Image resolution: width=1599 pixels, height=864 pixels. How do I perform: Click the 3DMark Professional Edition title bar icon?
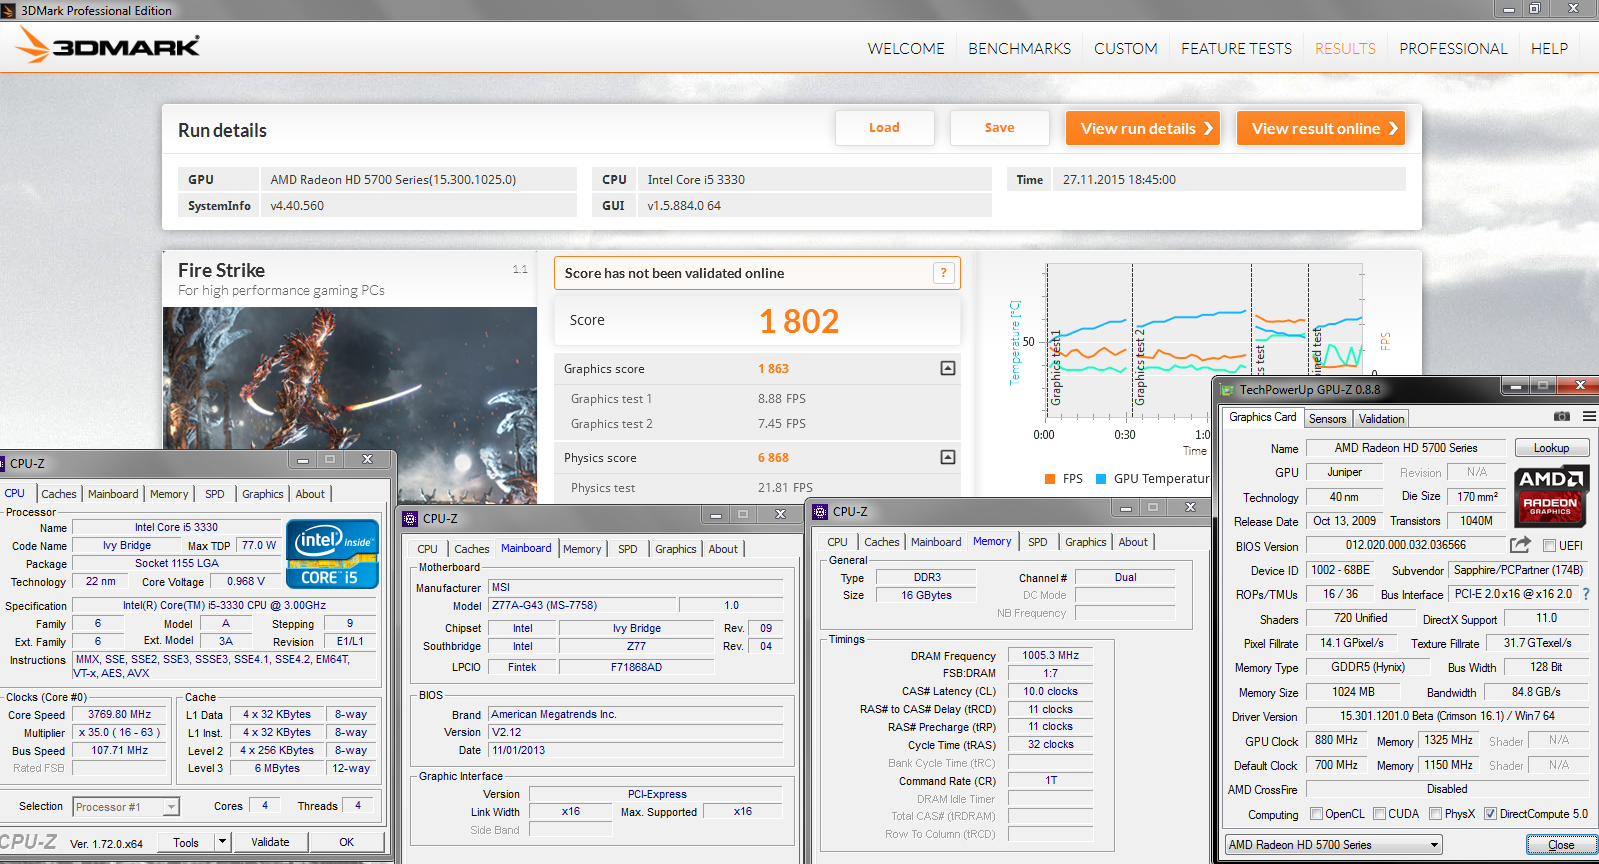9,10
